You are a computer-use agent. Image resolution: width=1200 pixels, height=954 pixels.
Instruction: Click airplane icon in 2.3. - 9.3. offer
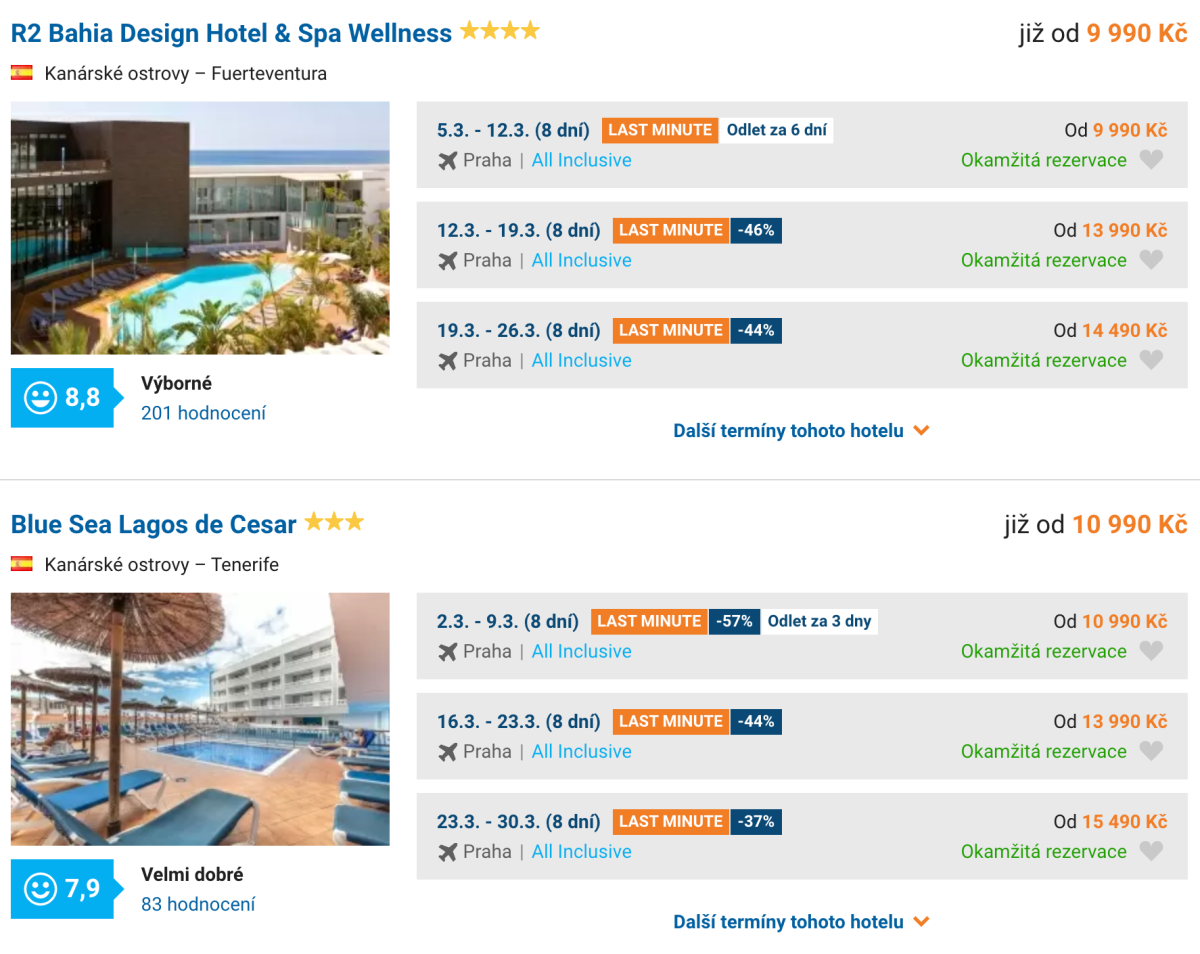coord(448,651)
